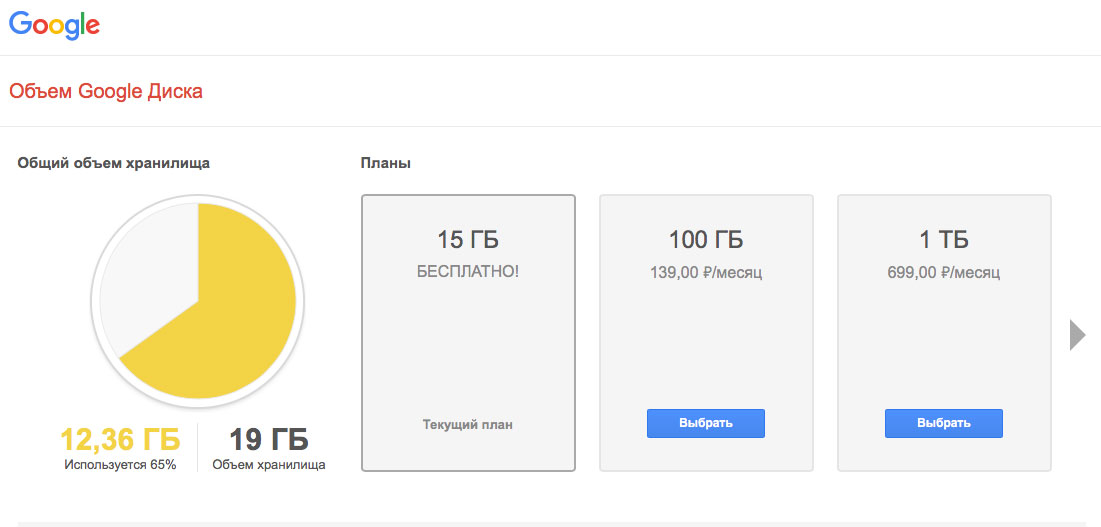Click the 12,36 ГБ used storage value
The image size is (1101, 527).
tap(120, 440)
